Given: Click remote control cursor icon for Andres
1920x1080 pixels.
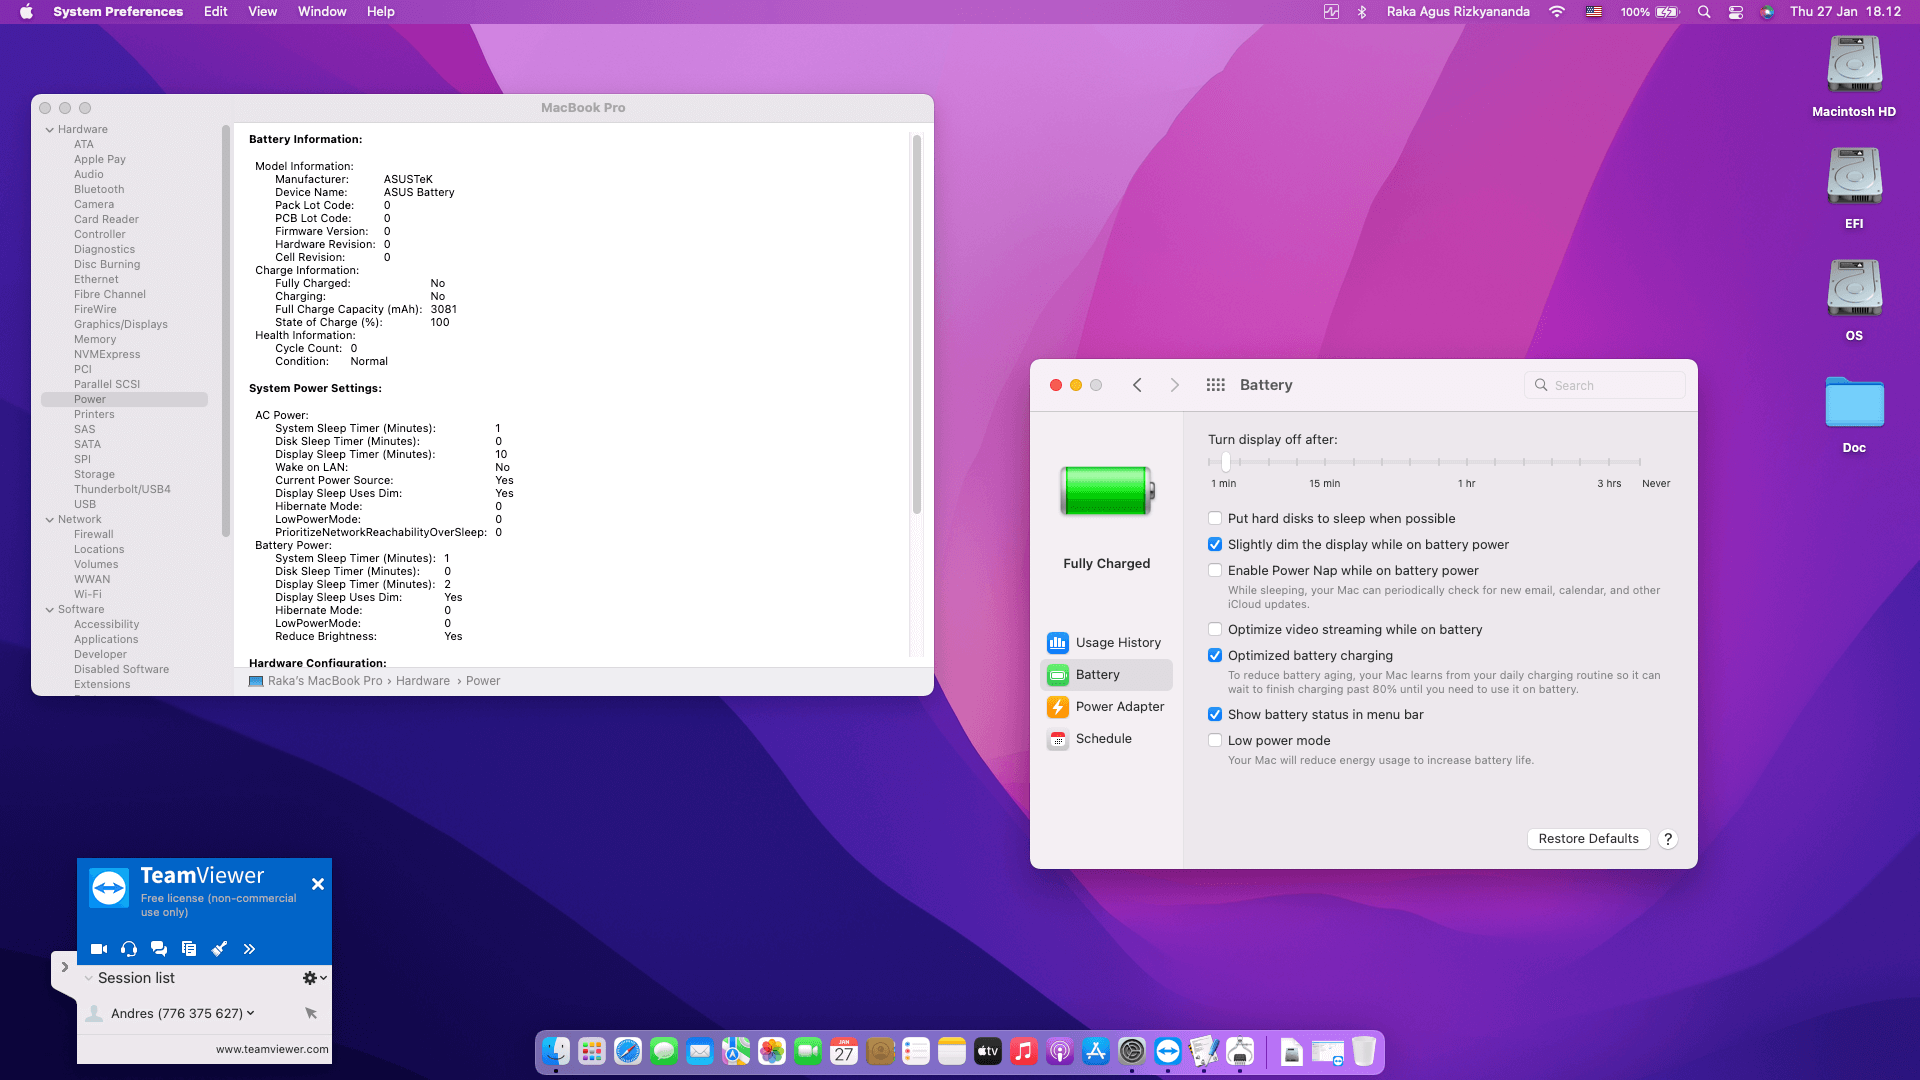Looking at the screenshot, I should (x=311, y=1013).
